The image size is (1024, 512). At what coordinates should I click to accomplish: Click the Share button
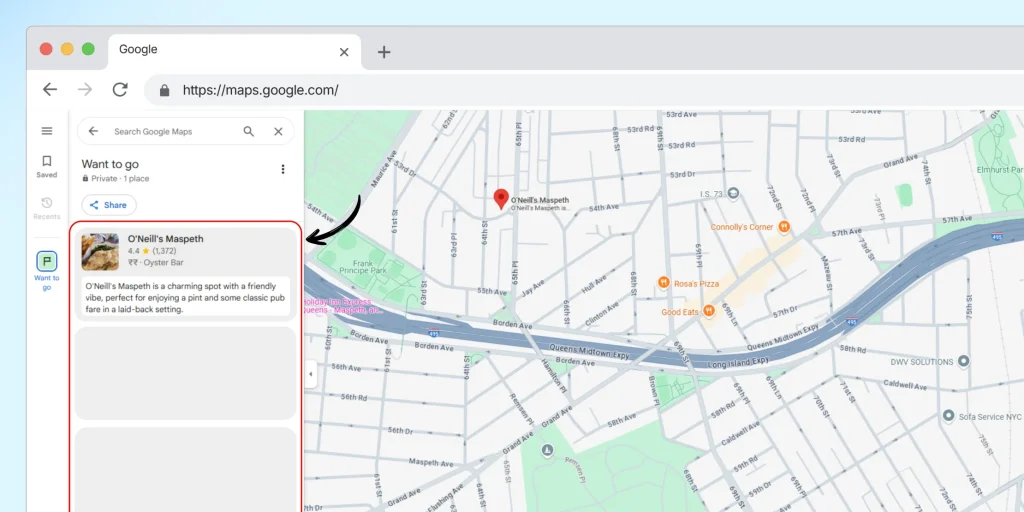[108, 205]
